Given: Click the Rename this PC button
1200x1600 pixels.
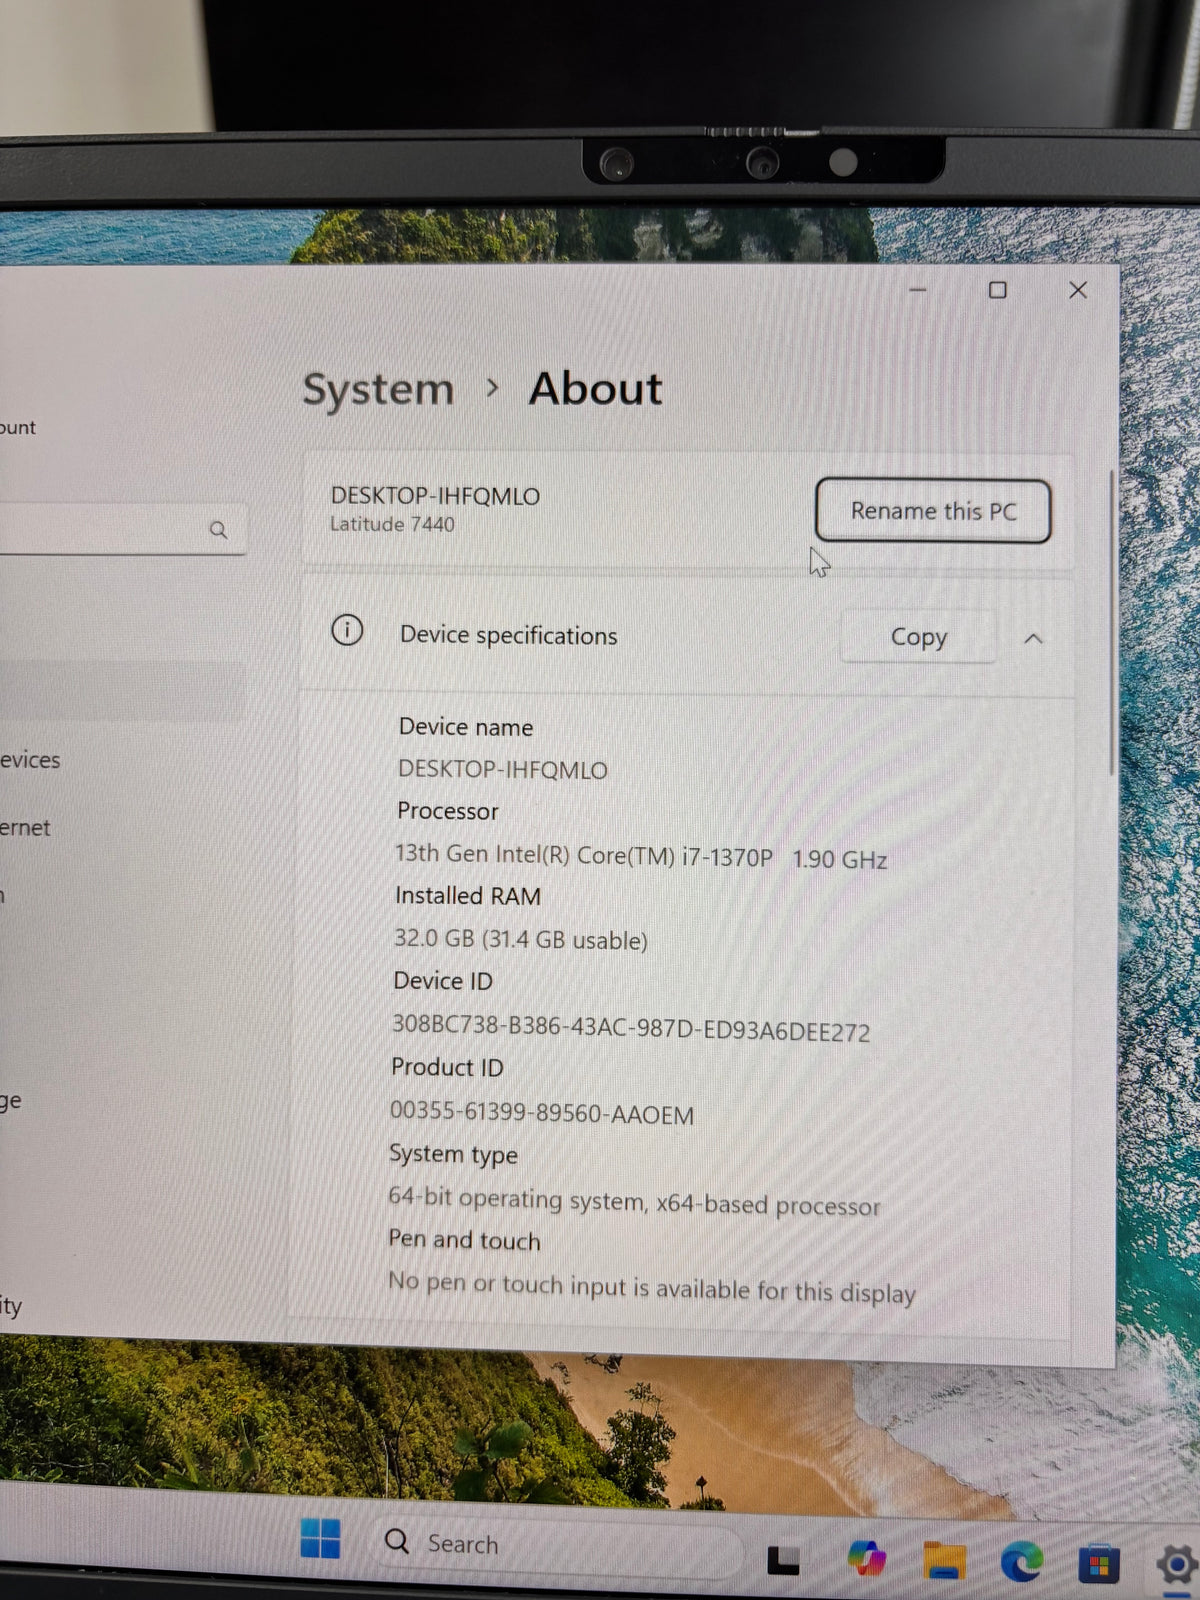Looking at the screenshot, I should pyautogui.click(x=933, y=511).
